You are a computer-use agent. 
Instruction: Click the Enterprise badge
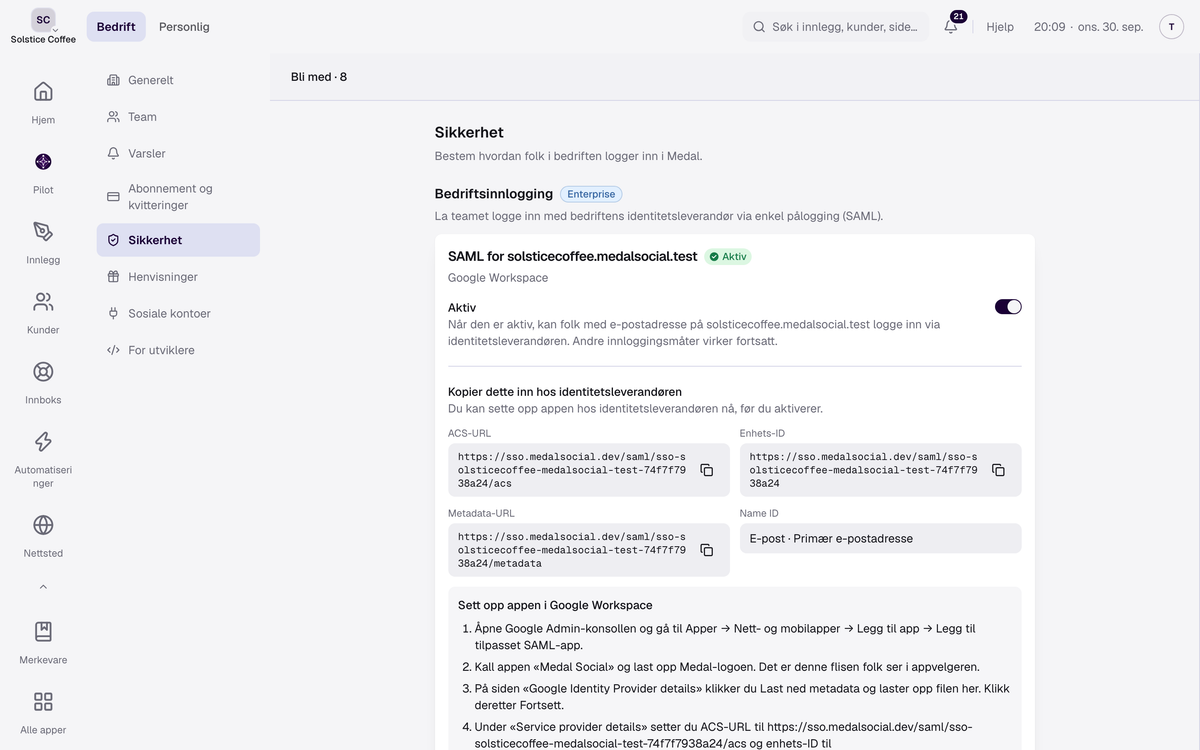[x=591, y=194]
